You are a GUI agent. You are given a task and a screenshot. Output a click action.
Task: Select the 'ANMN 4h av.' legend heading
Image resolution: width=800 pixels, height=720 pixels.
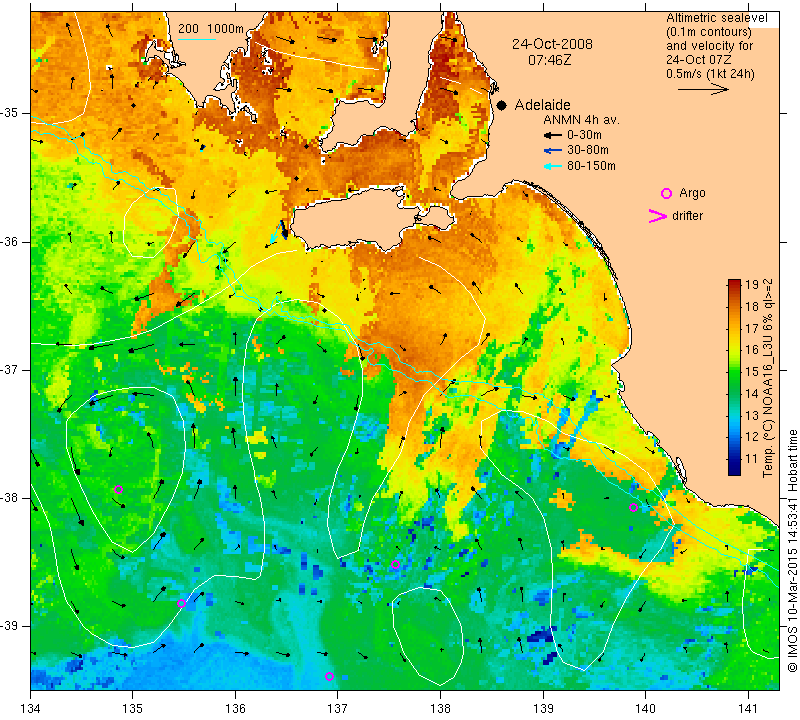click(x=581, y=120)
